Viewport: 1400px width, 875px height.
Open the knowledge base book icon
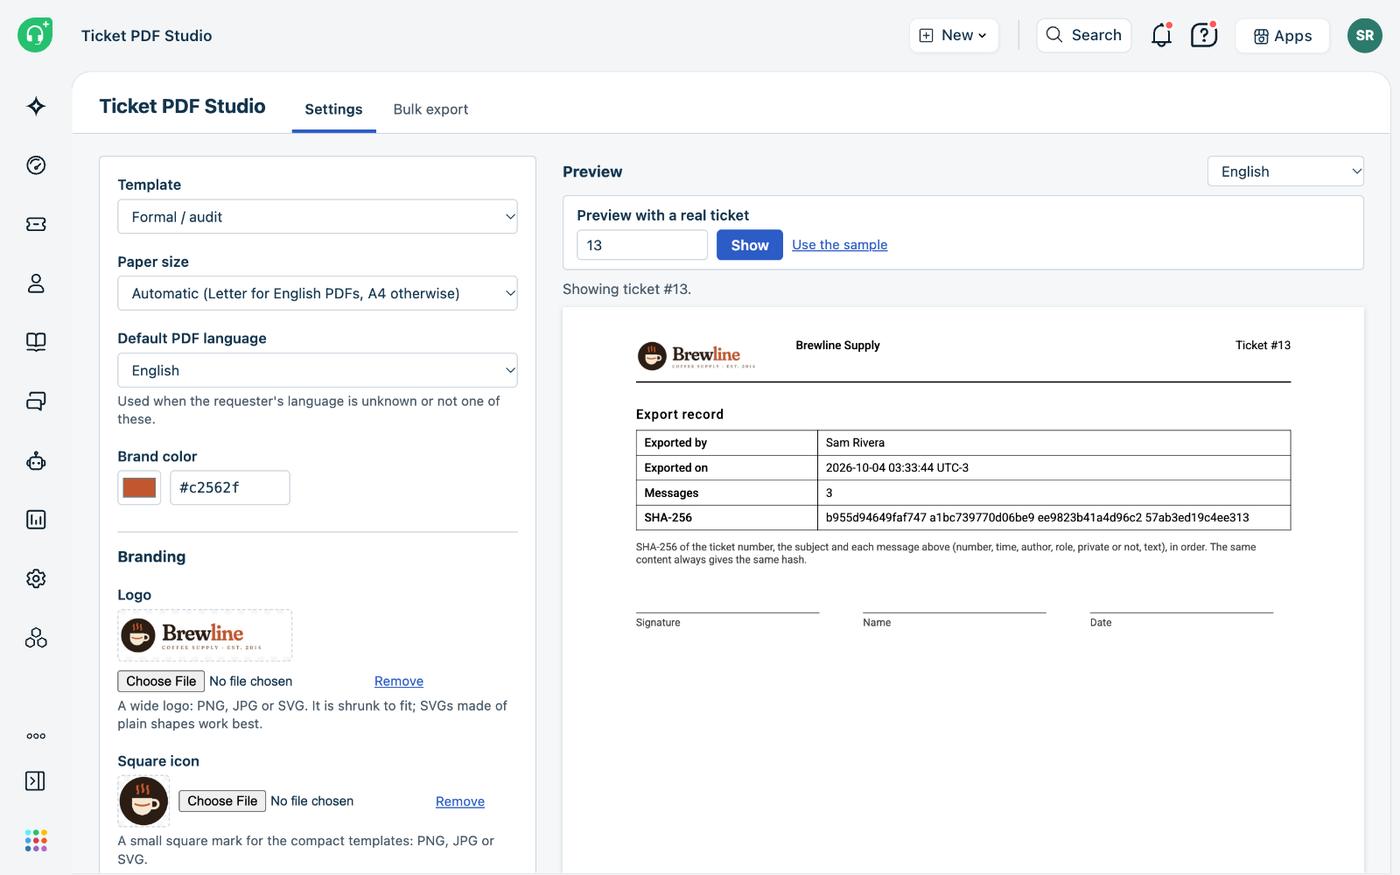tap(36, 342)
